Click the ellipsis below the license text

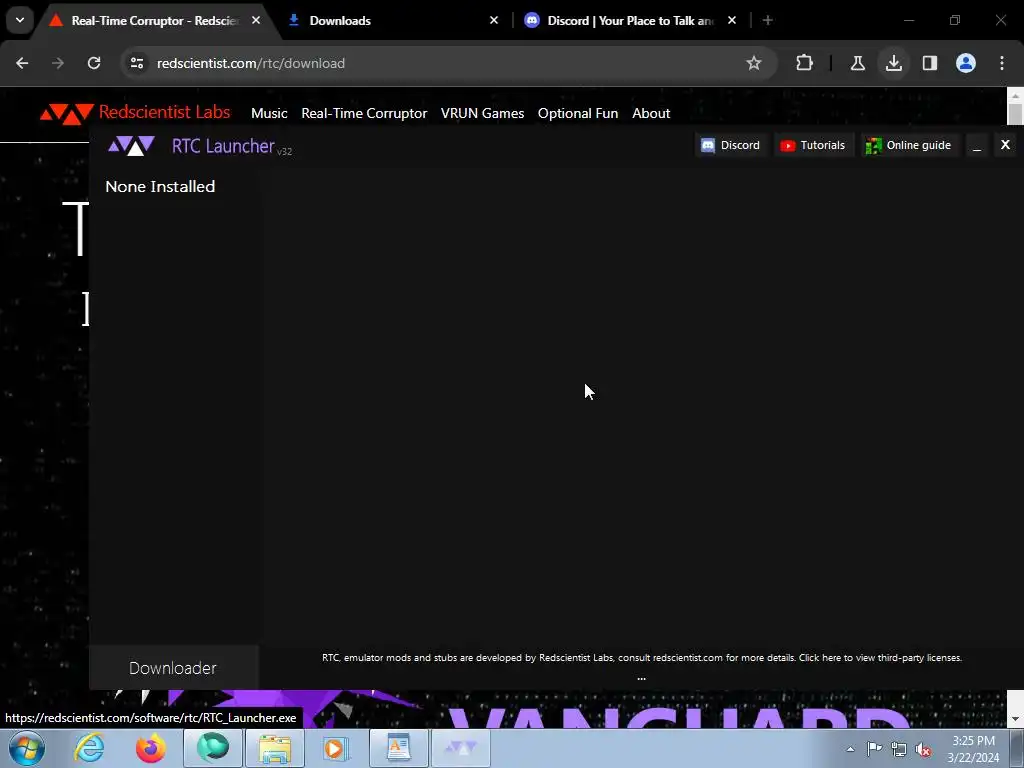(641, 678)
